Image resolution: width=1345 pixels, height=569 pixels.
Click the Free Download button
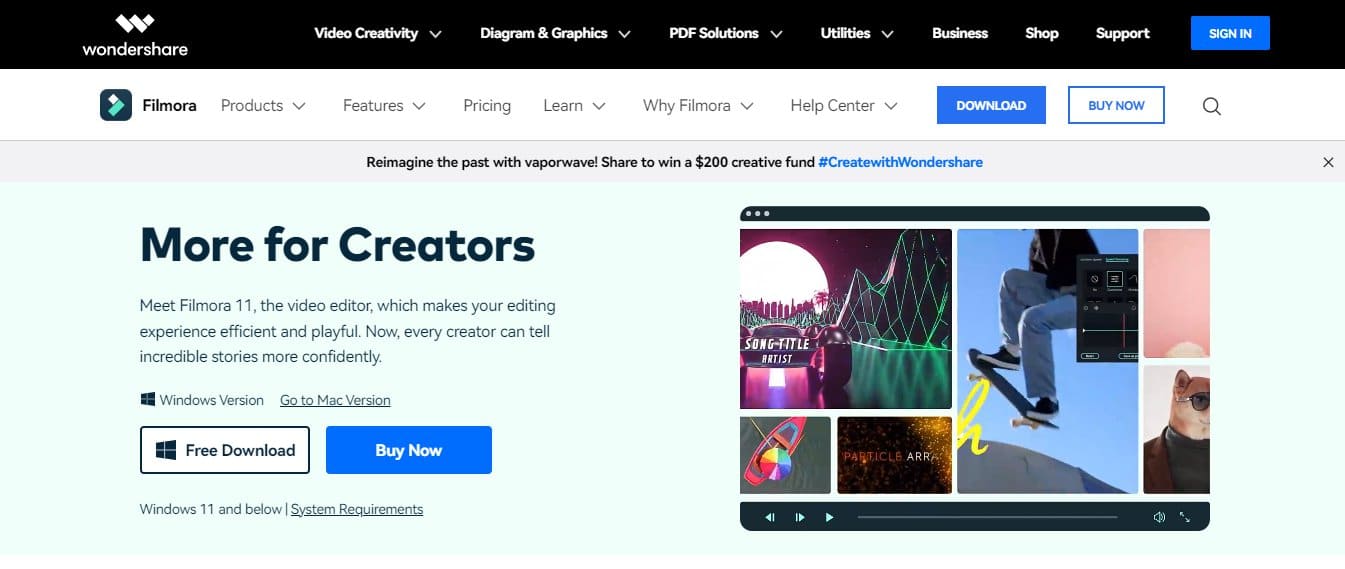(225, 450)
